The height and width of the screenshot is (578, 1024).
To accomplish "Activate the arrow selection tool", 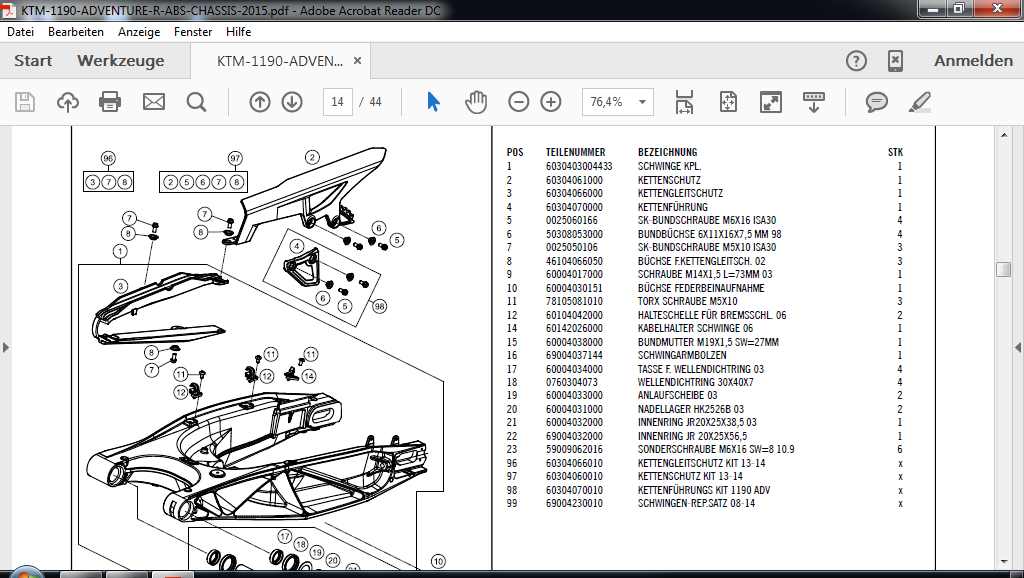I will pos(433,102).
